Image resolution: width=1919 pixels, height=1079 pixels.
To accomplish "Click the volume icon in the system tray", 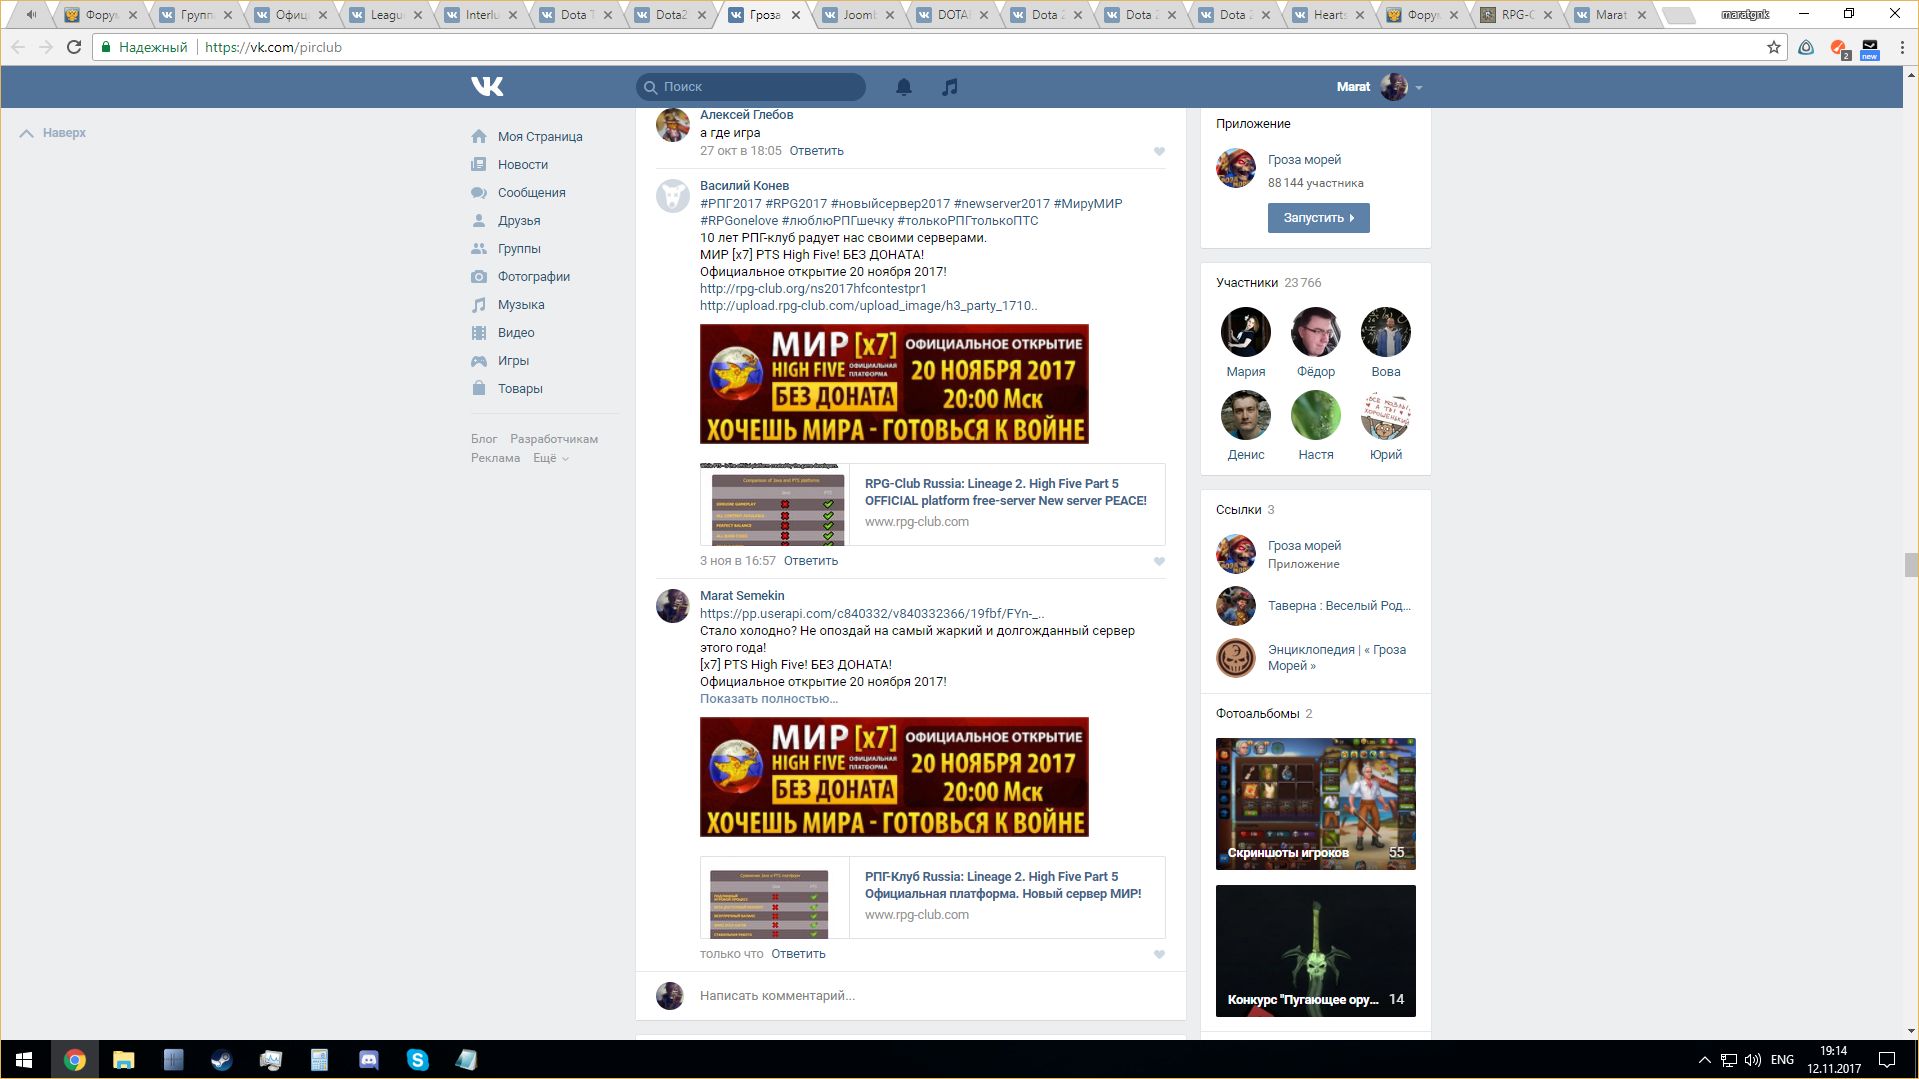I will (x=1753, y=1060).
